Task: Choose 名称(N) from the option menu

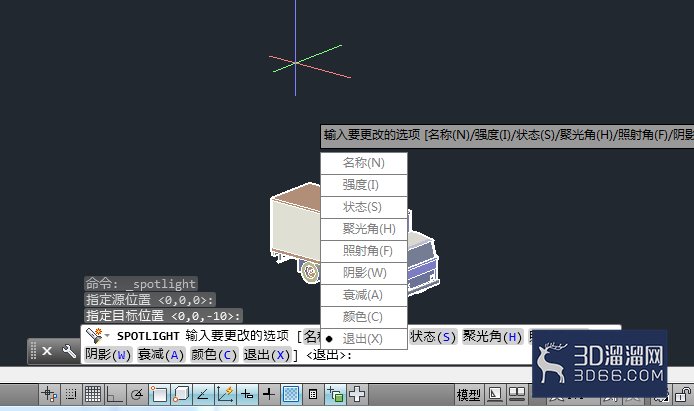Action: tap(364, 163)
